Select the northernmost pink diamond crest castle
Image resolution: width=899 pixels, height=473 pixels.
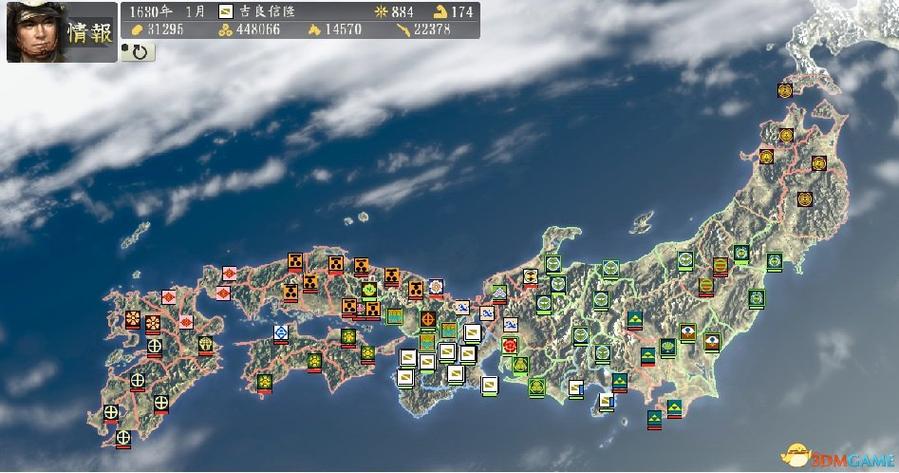229,274
